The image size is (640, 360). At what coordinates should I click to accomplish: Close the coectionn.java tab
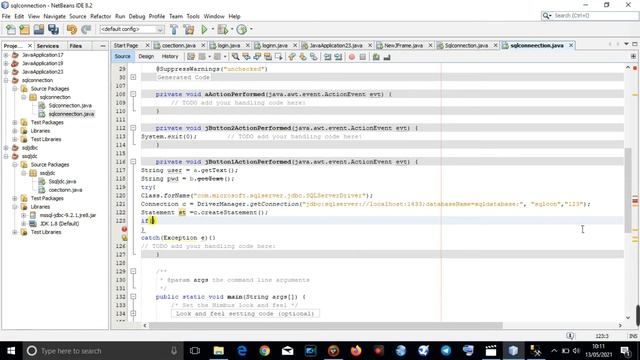point(203,45)
